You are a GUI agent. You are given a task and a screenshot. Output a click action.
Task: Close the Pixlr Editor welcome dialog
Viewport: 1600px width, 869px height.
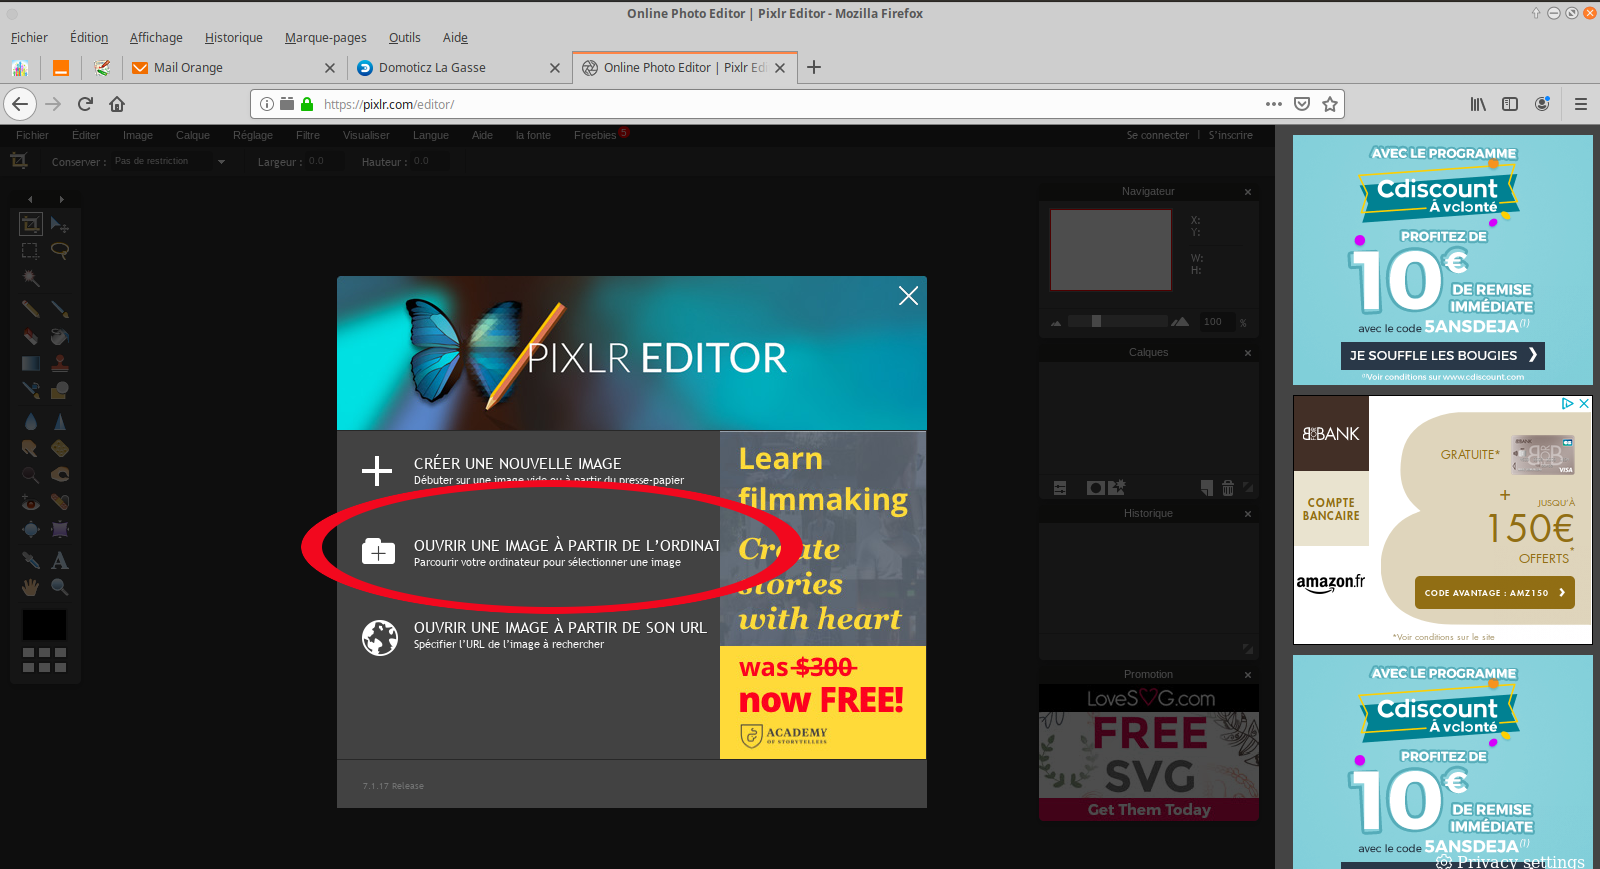click(908, 296)
